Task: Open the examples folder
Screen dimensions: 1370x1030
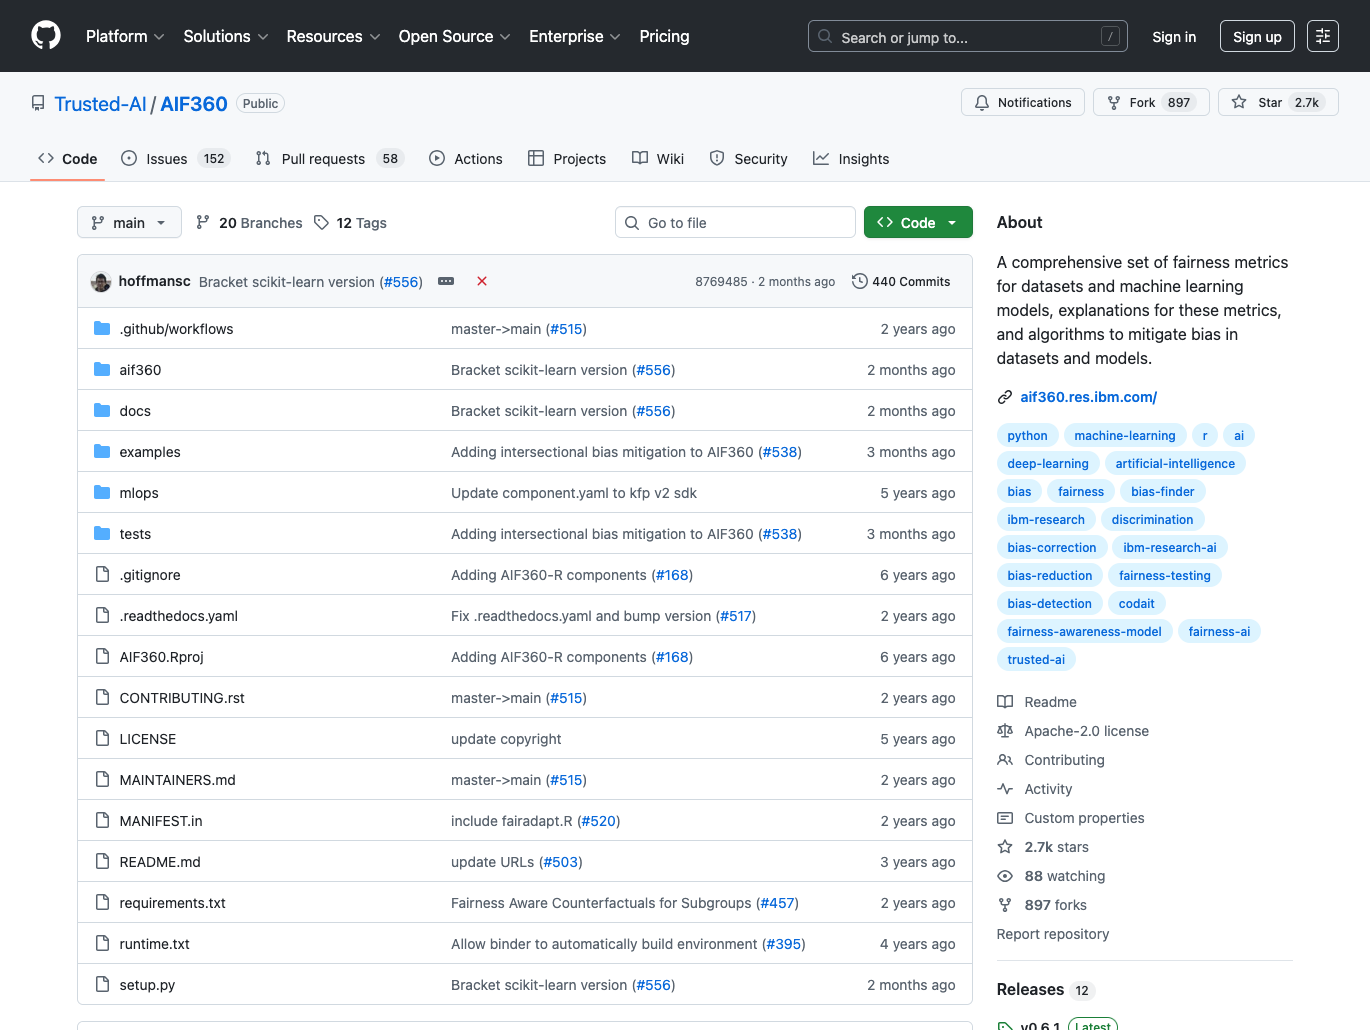Action: tap(150, 452)
